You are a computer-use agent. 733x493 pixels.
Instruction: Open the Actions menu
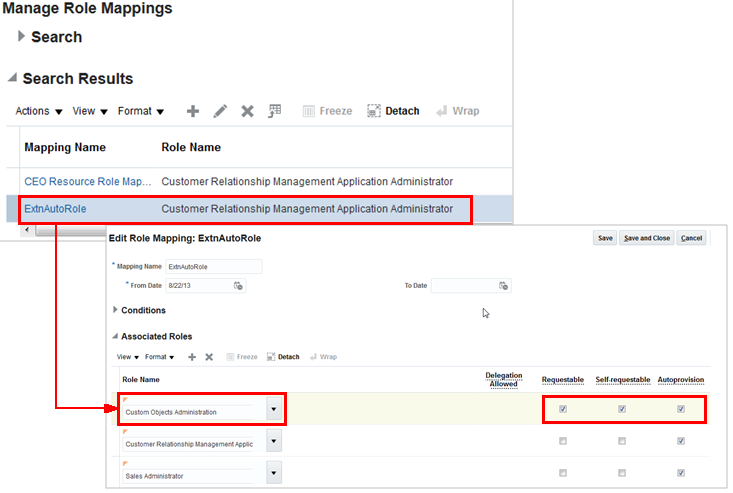(39, 111)
